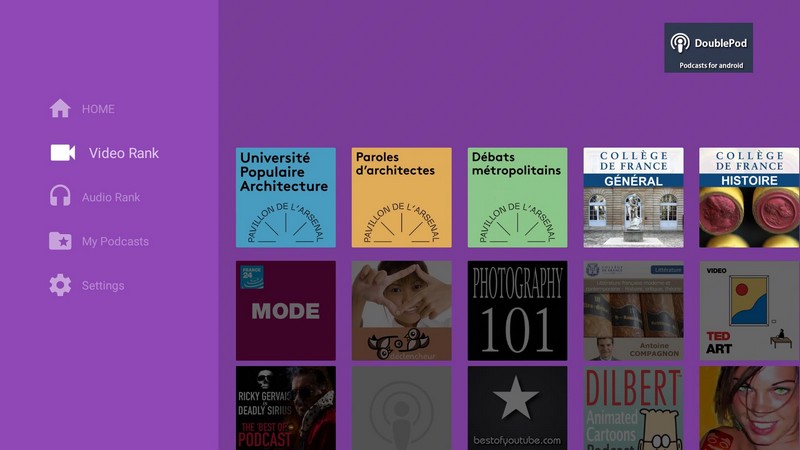Open the hands-framing-face podcast tile

pyautogui.click(x=402, y=311)
